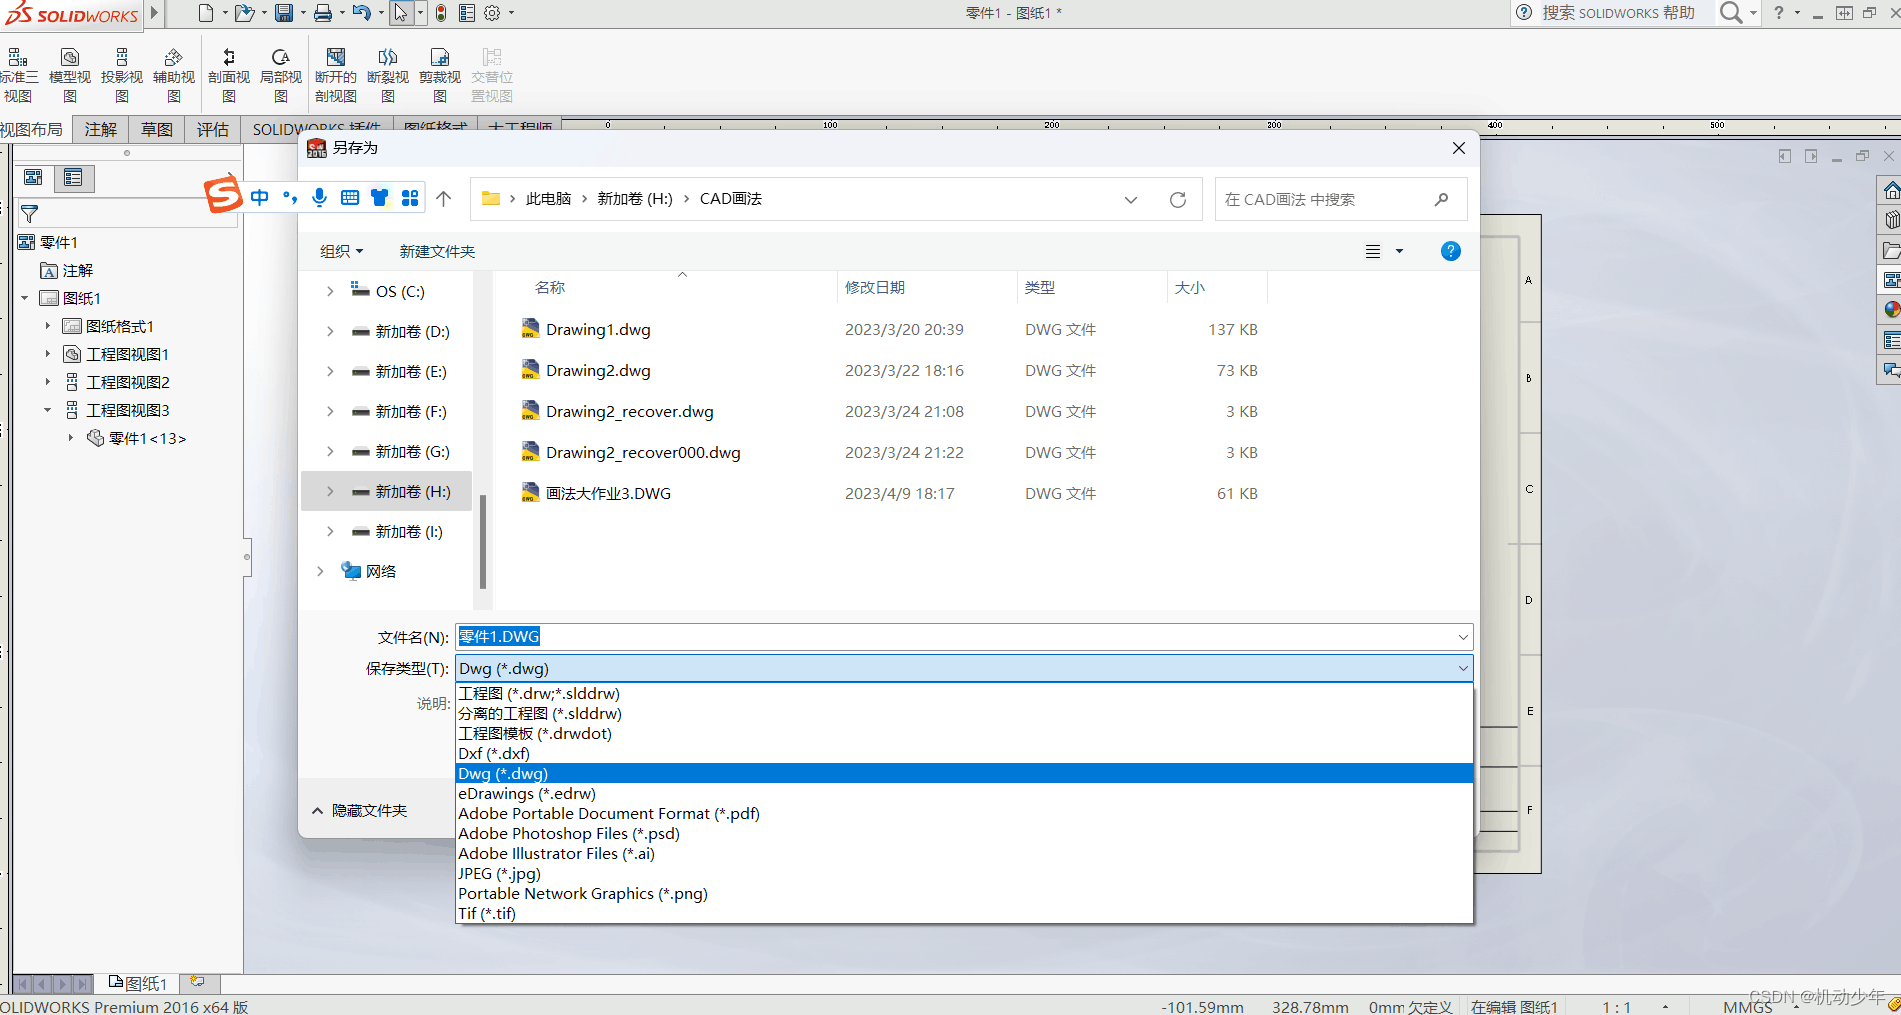
Task: Click the New document icon
Action: pos(205,13)
